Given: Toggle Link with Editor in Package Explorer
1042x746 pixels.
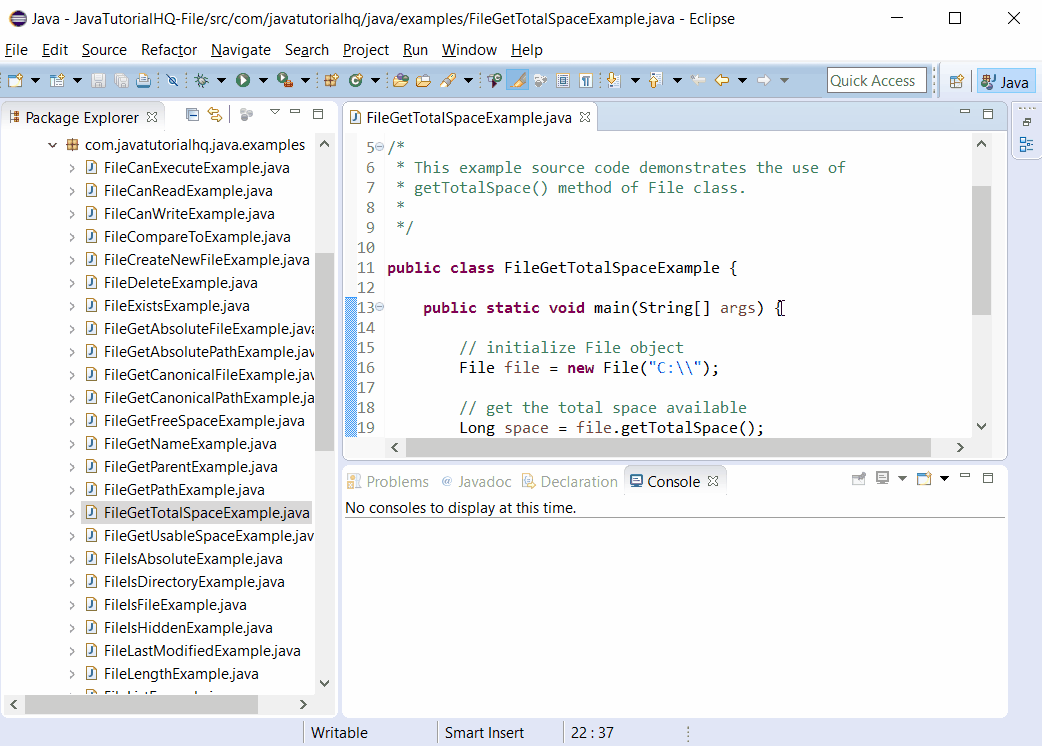Looking at the screenshot, I should pos(215,114).
